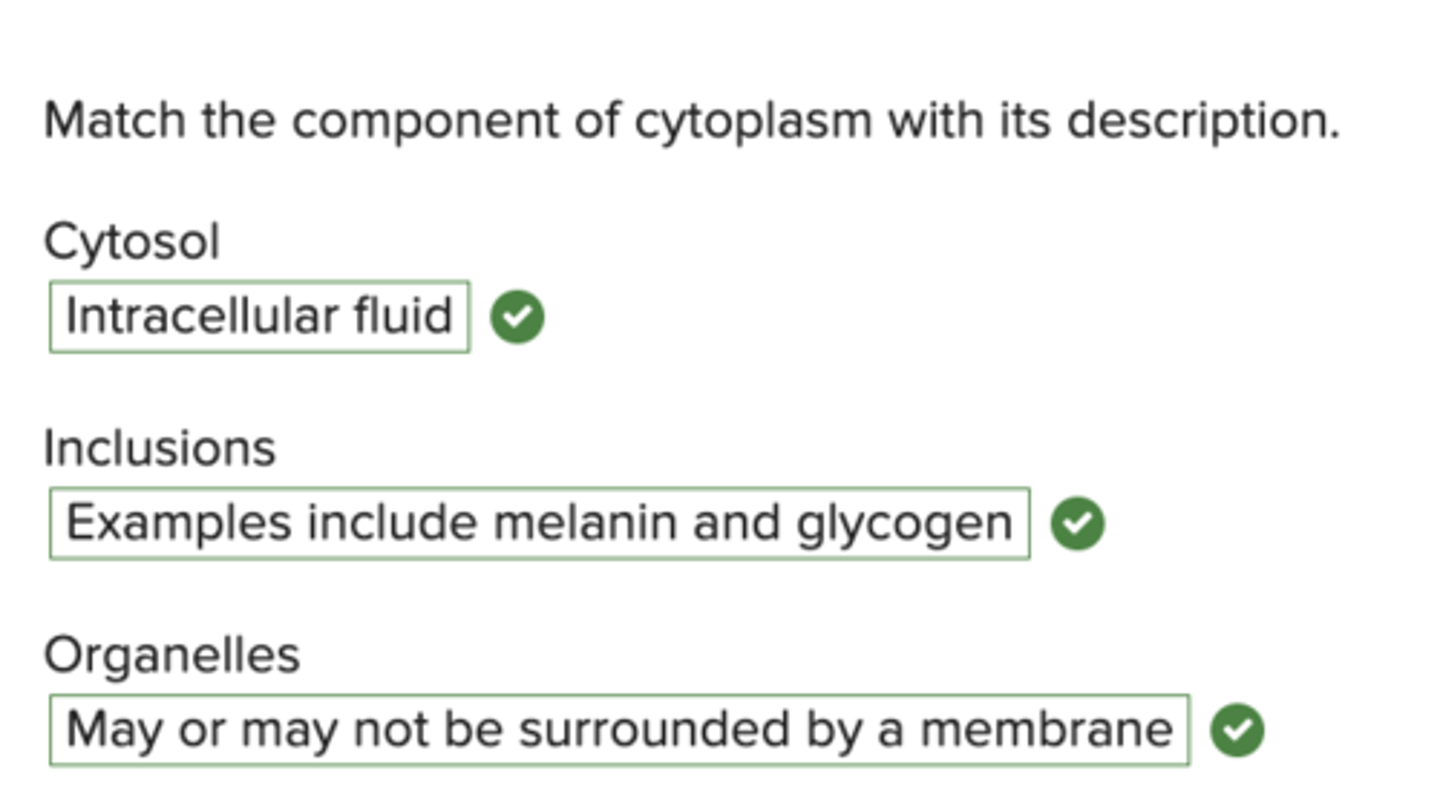Open the May or may not be surrounded box
The width and height of the screenshot is (1440, 800).
(x=619, y=730)
